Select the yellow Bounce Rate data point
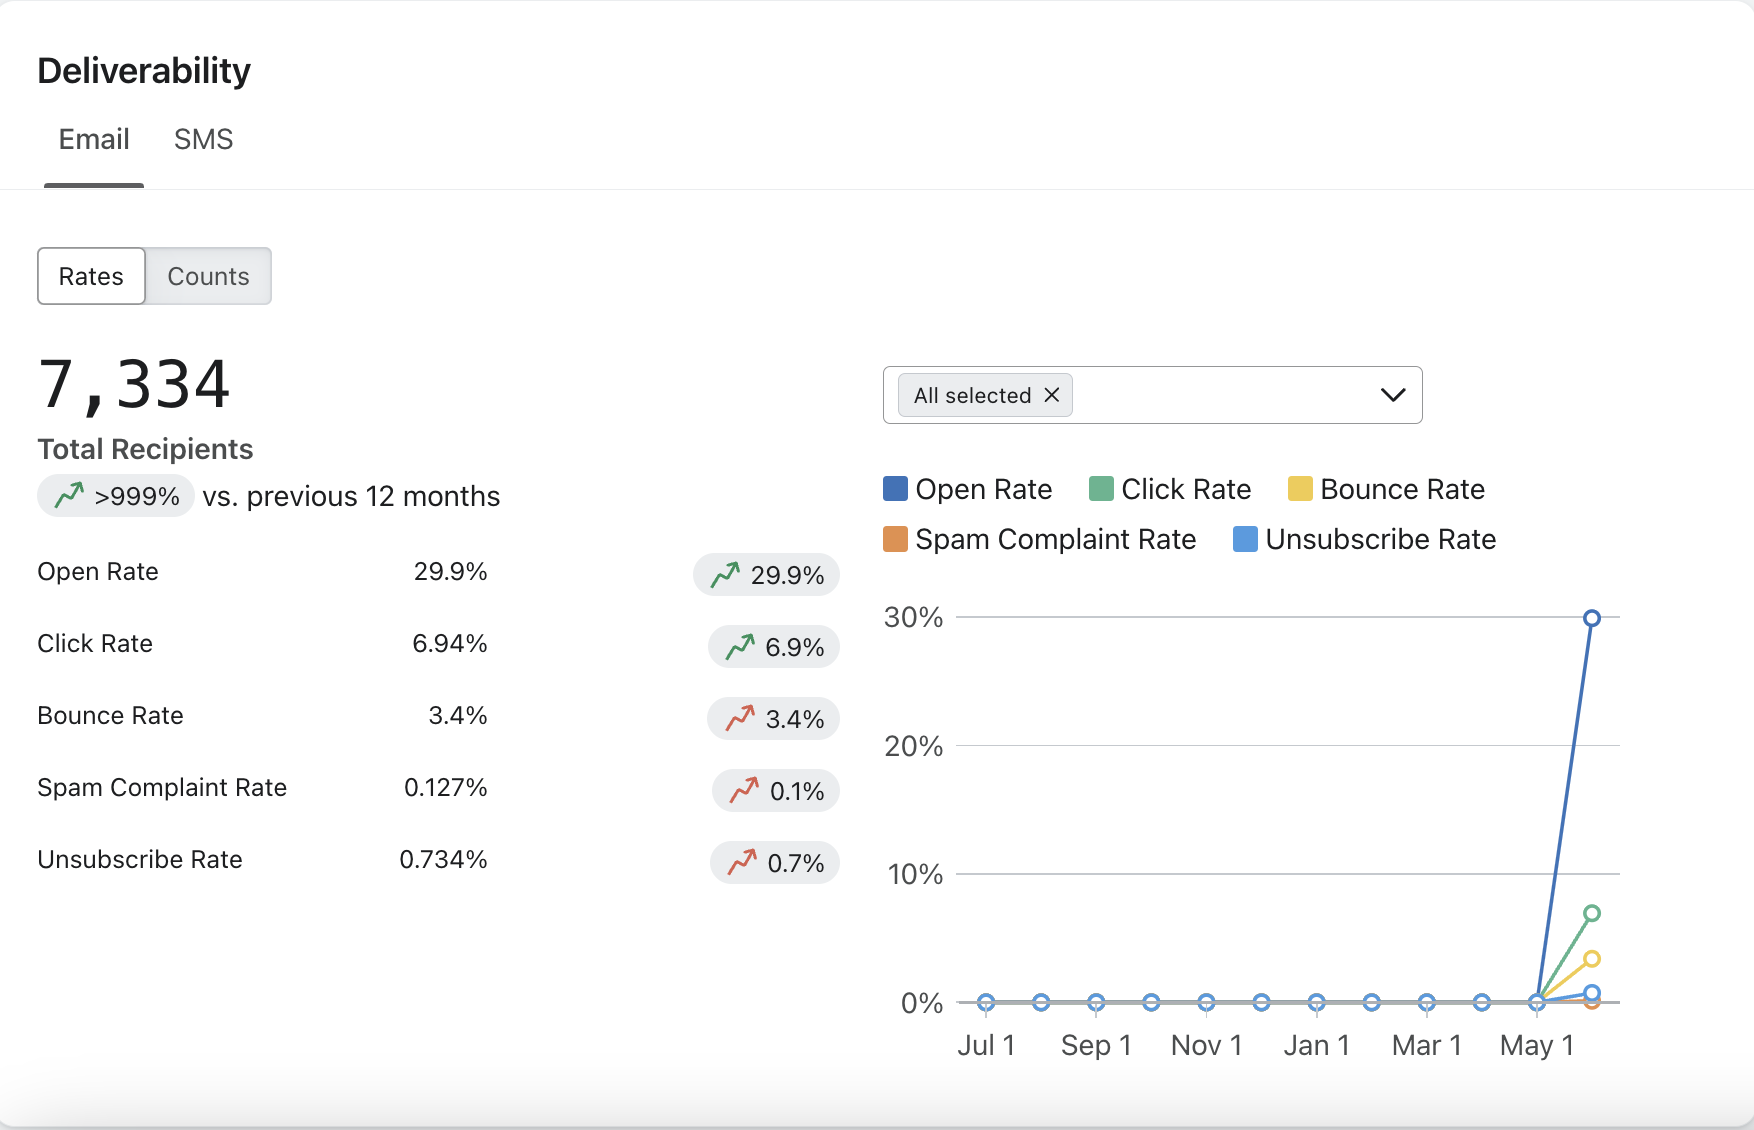 coord(1592,959)
